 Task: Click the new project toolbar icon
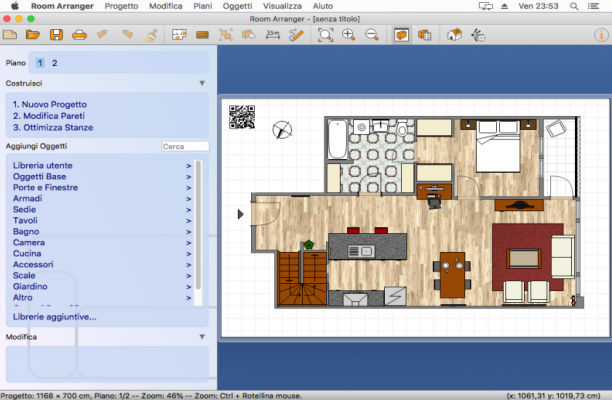(x=10, y=35)
